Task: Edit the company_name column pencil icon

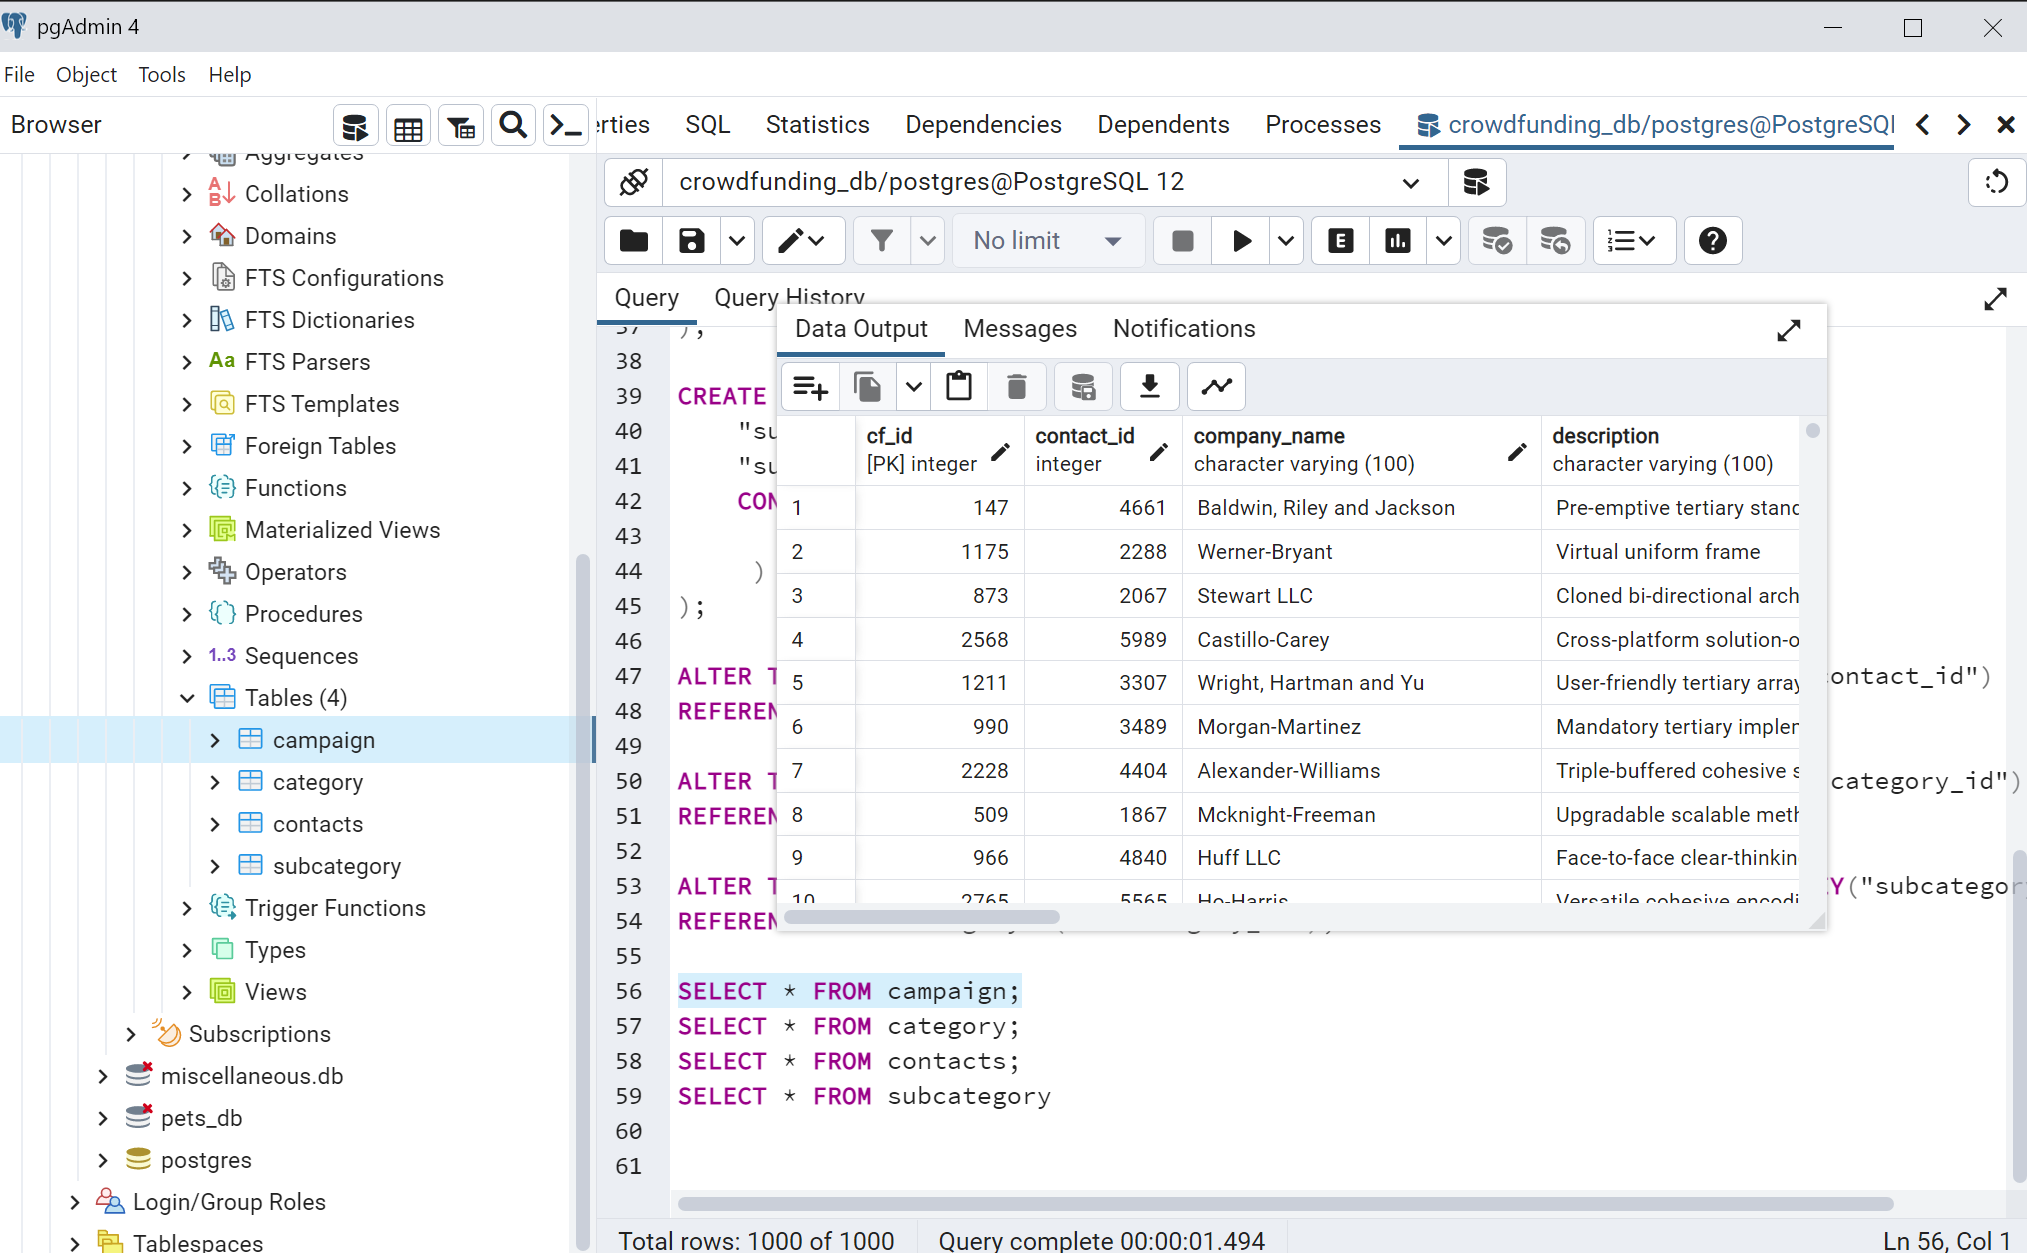Action: click(x=1516, y=451)
